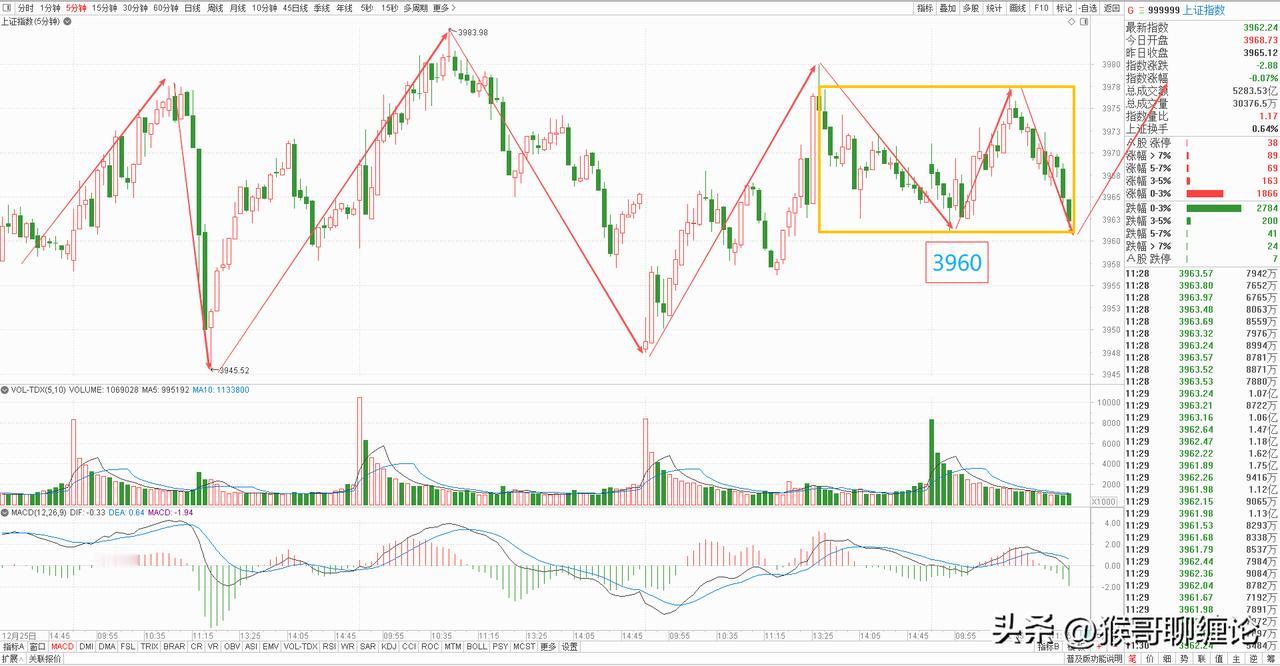Screen dimensions: 1280x666
Task: Click the F10 info button
Action: pos(1041,8)
